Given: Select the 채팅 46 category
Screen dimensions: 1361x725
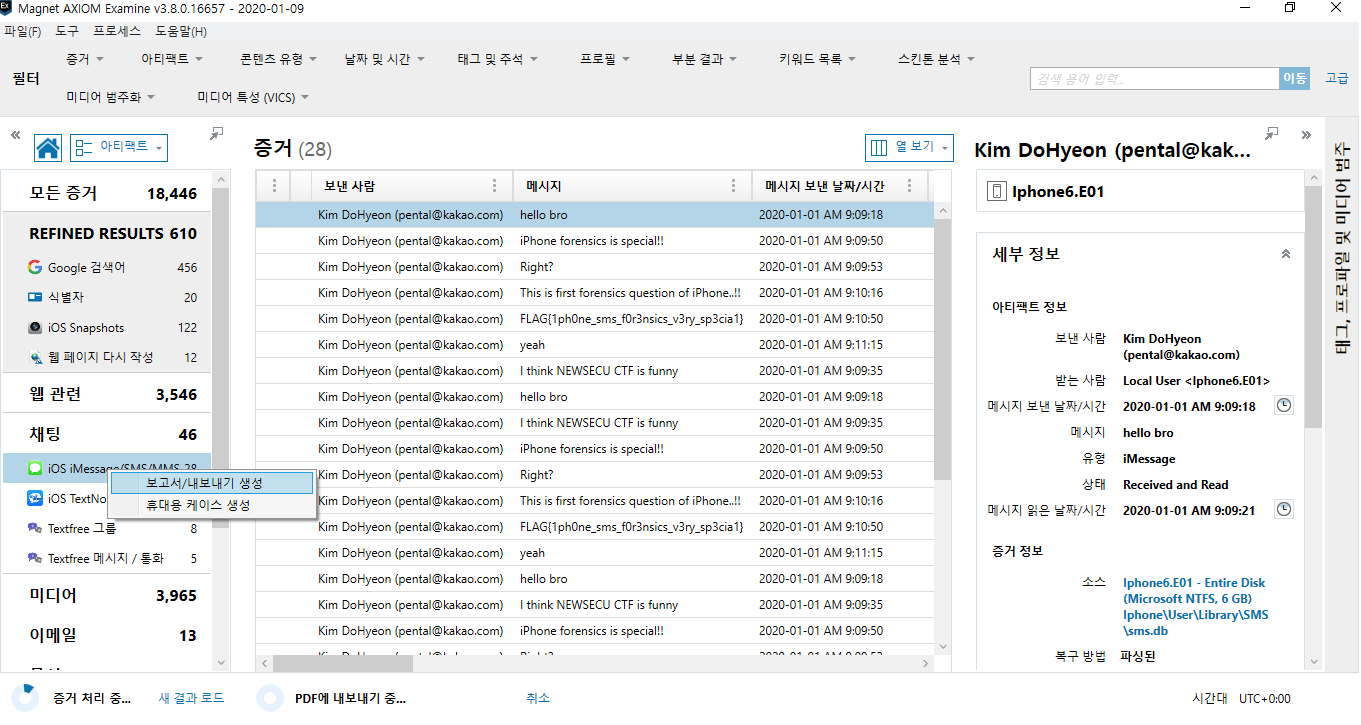Looking at the screenshot, I should click(106, 434).
